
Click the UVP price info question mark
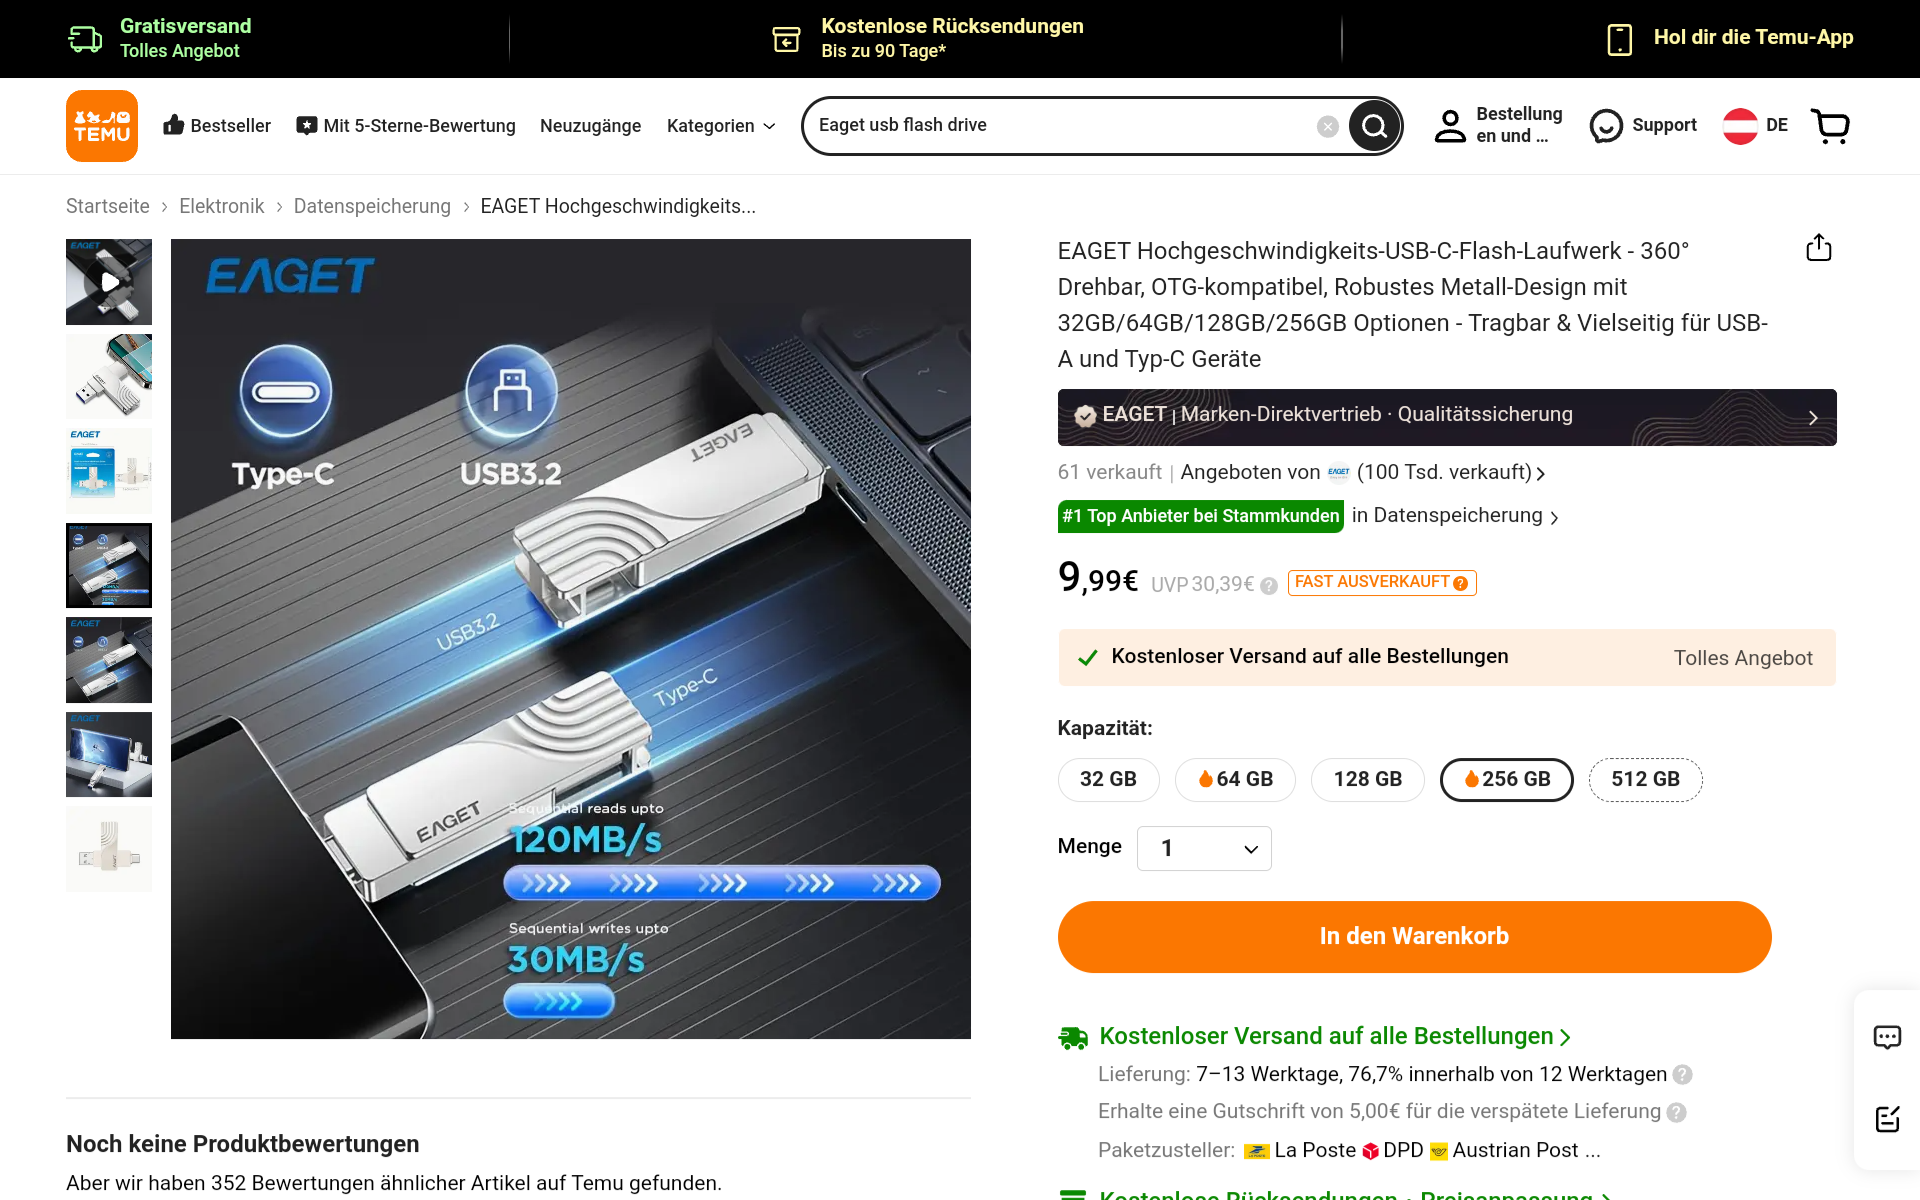click(1268, 586)
